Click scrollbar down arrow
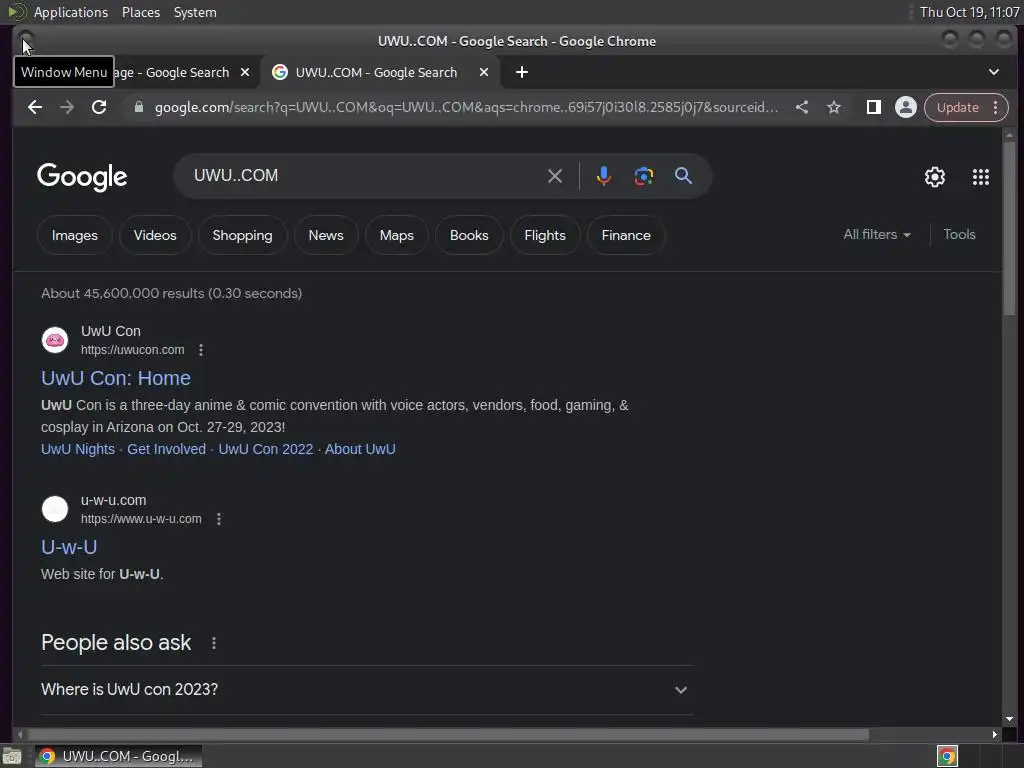The image size is (1024, 768). click(1009, 719)
